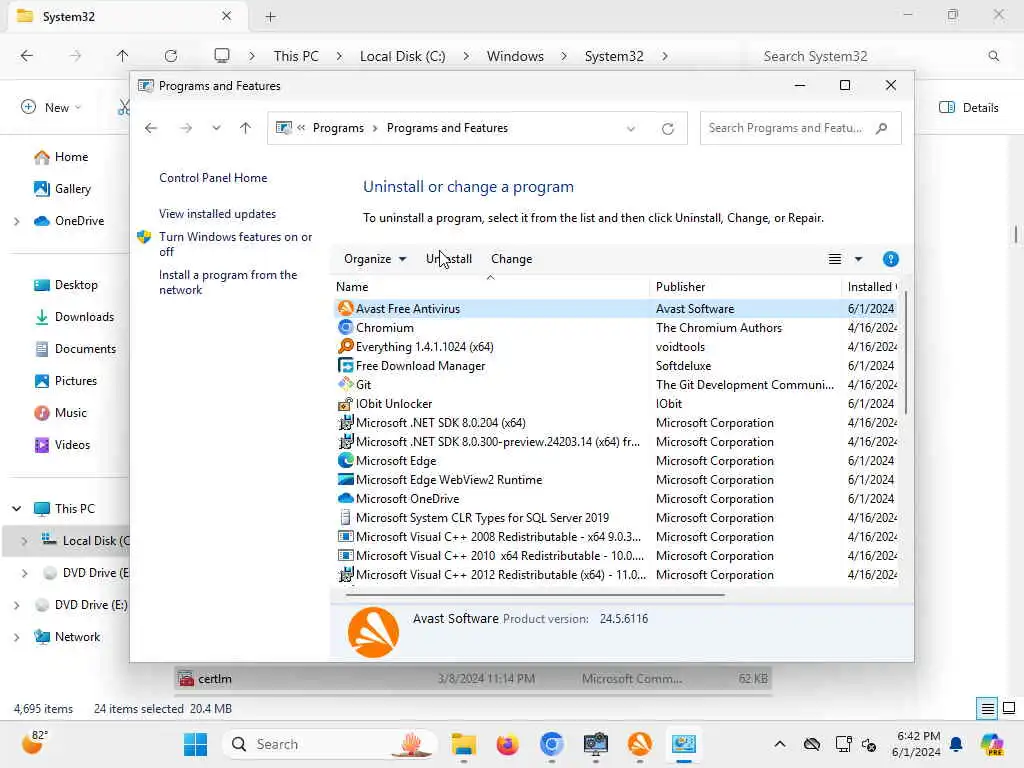Viewport: 1024px width, 768px height.
Task: Click the vertical scrollbar of program list
Action: tap(906, 353)
